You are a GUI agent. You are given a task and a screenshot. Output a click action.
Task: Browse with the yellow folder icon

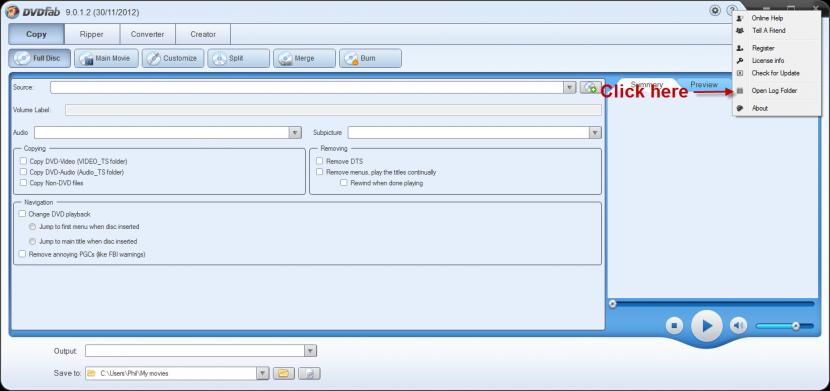pos(284,373)
